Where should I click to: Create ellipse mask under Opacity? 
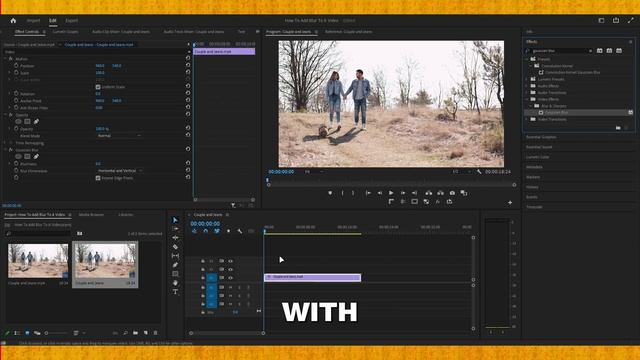click(18, 122)
